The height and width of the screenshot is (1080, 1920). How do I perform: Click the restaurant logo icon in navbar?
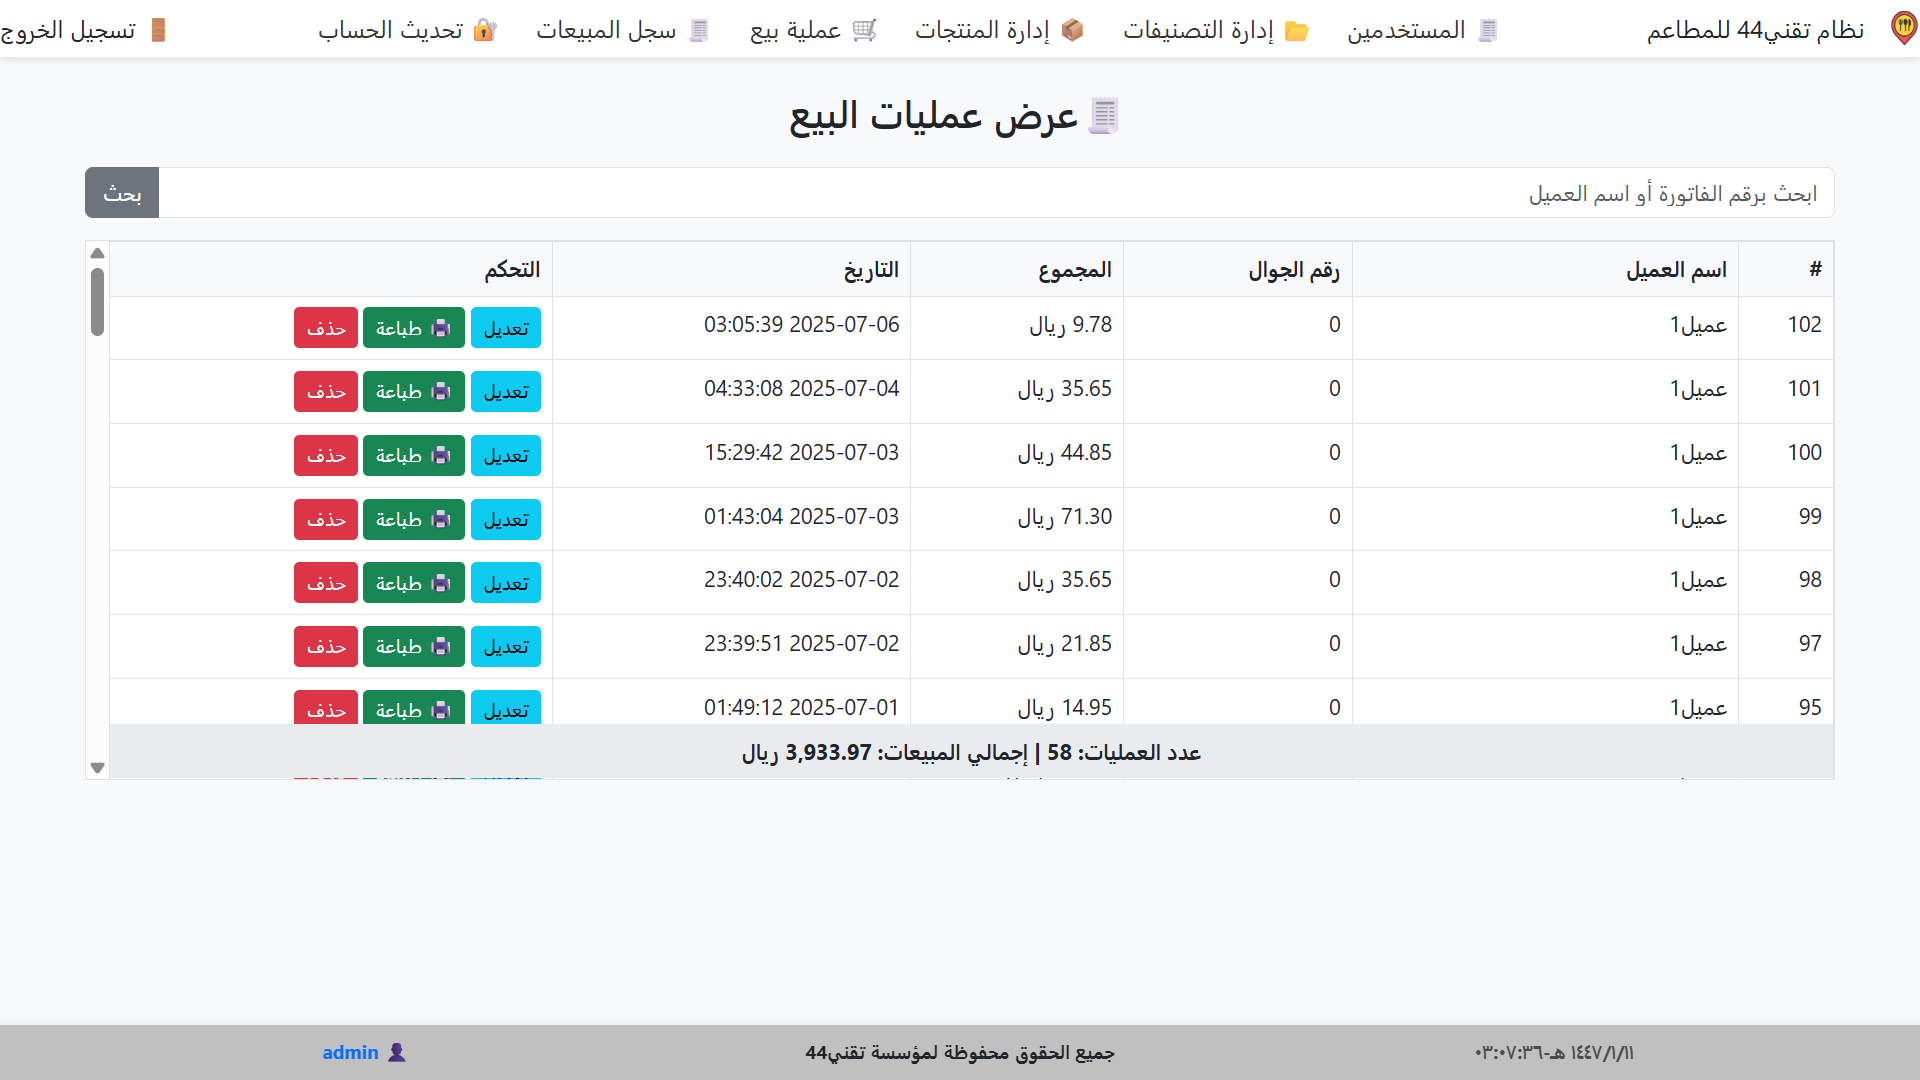click(1904, 29)
